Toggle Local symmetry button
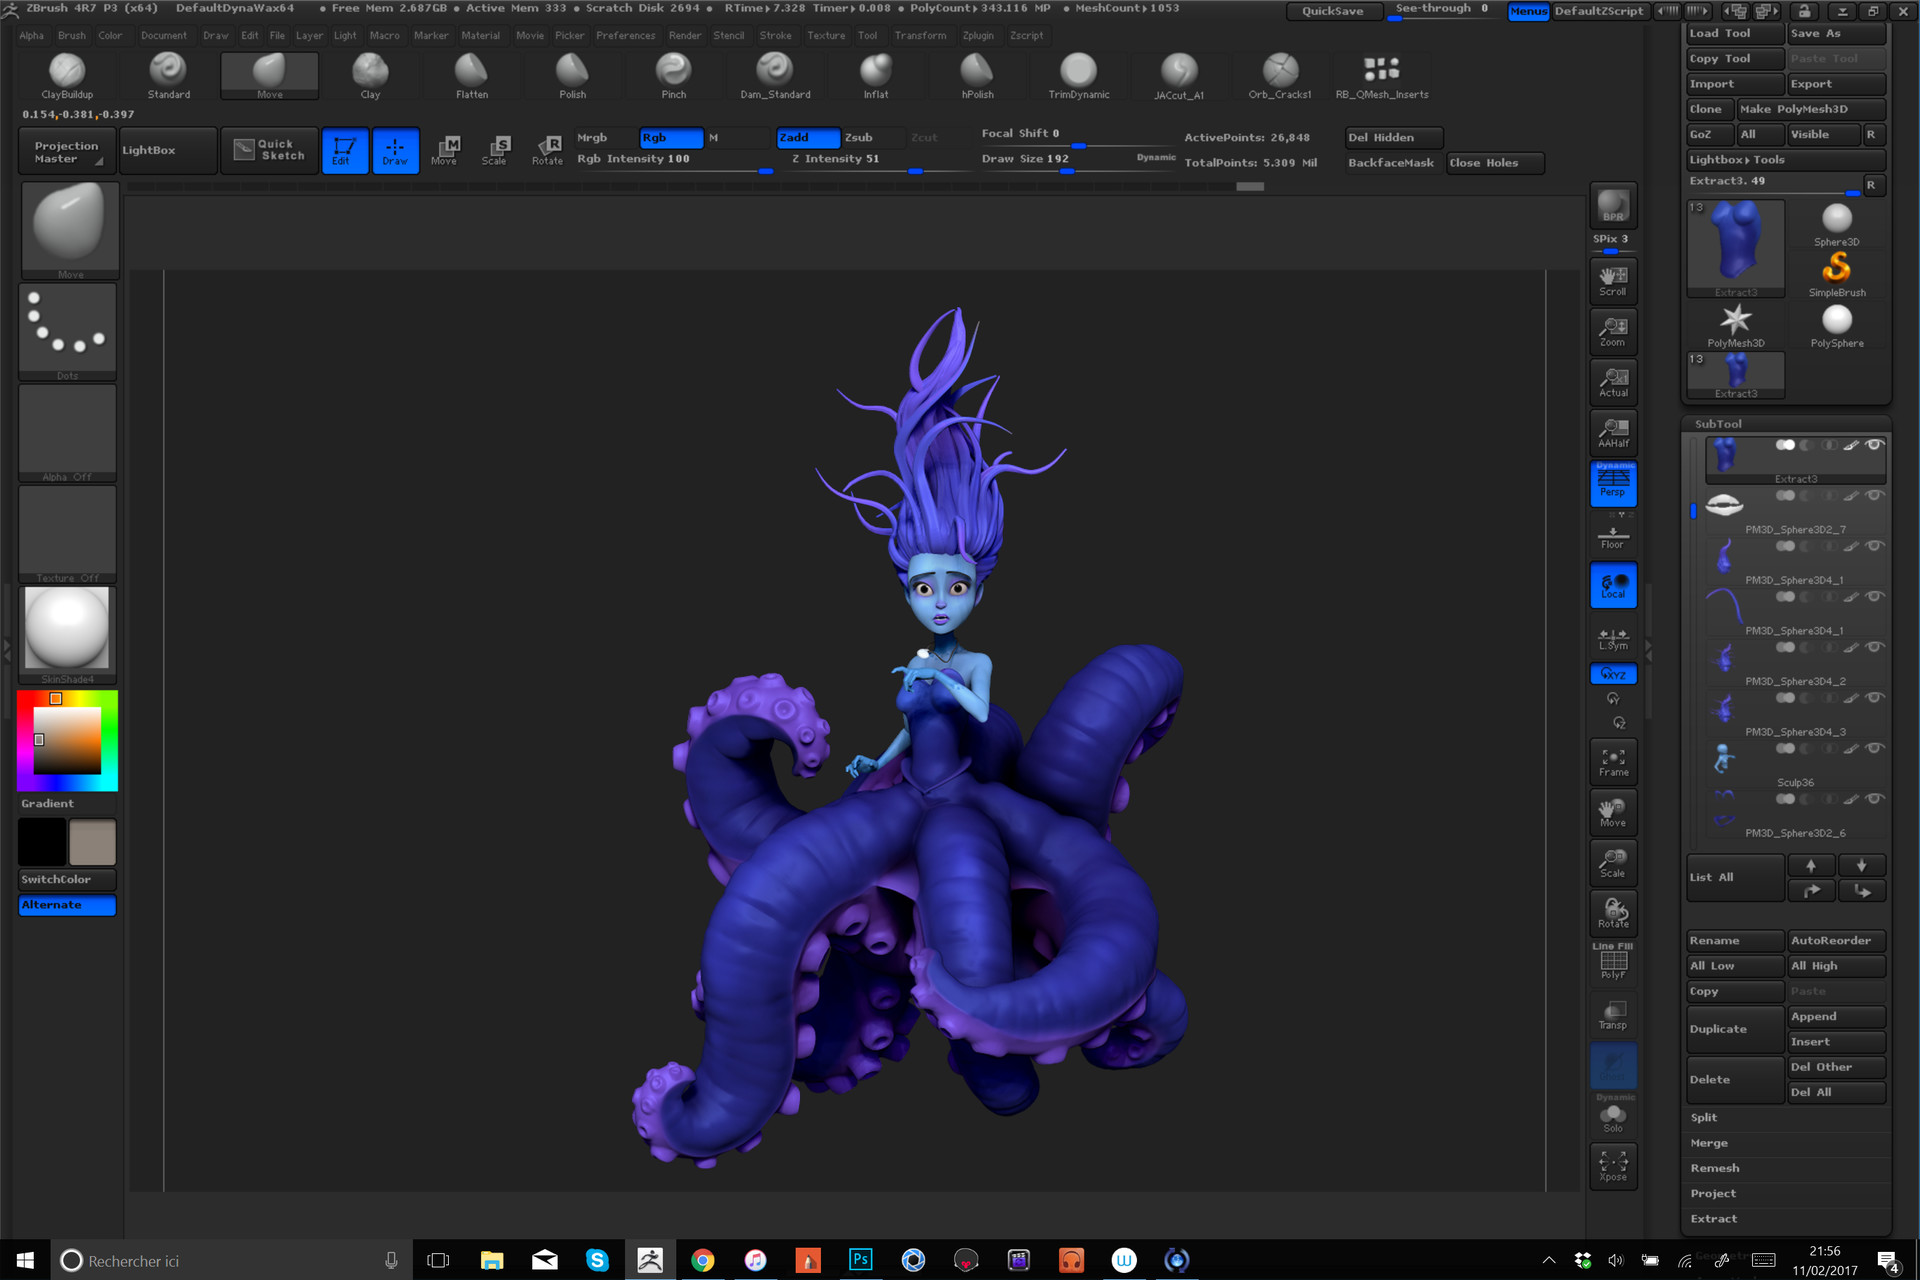 click(x=1613, y=585)
